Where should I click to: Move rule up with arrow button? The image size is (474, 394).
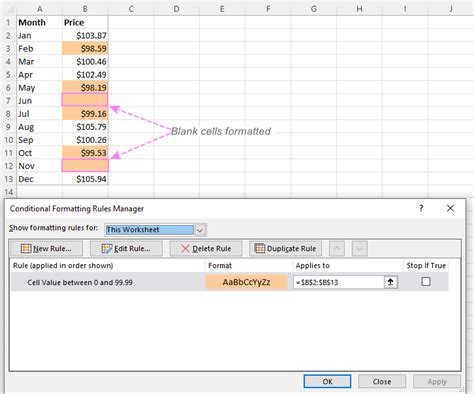(x=337, y=249)
